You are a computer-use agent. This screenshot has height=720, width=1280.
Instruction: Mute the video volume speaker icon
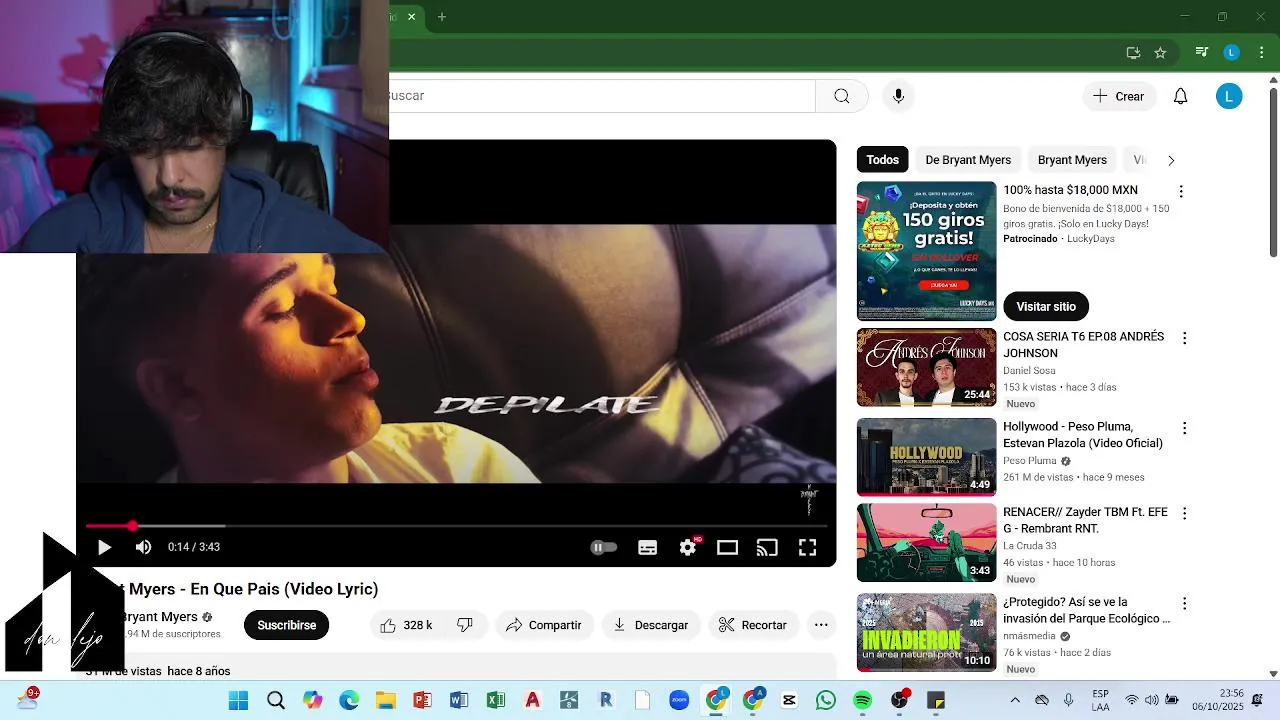click(143, 547)
